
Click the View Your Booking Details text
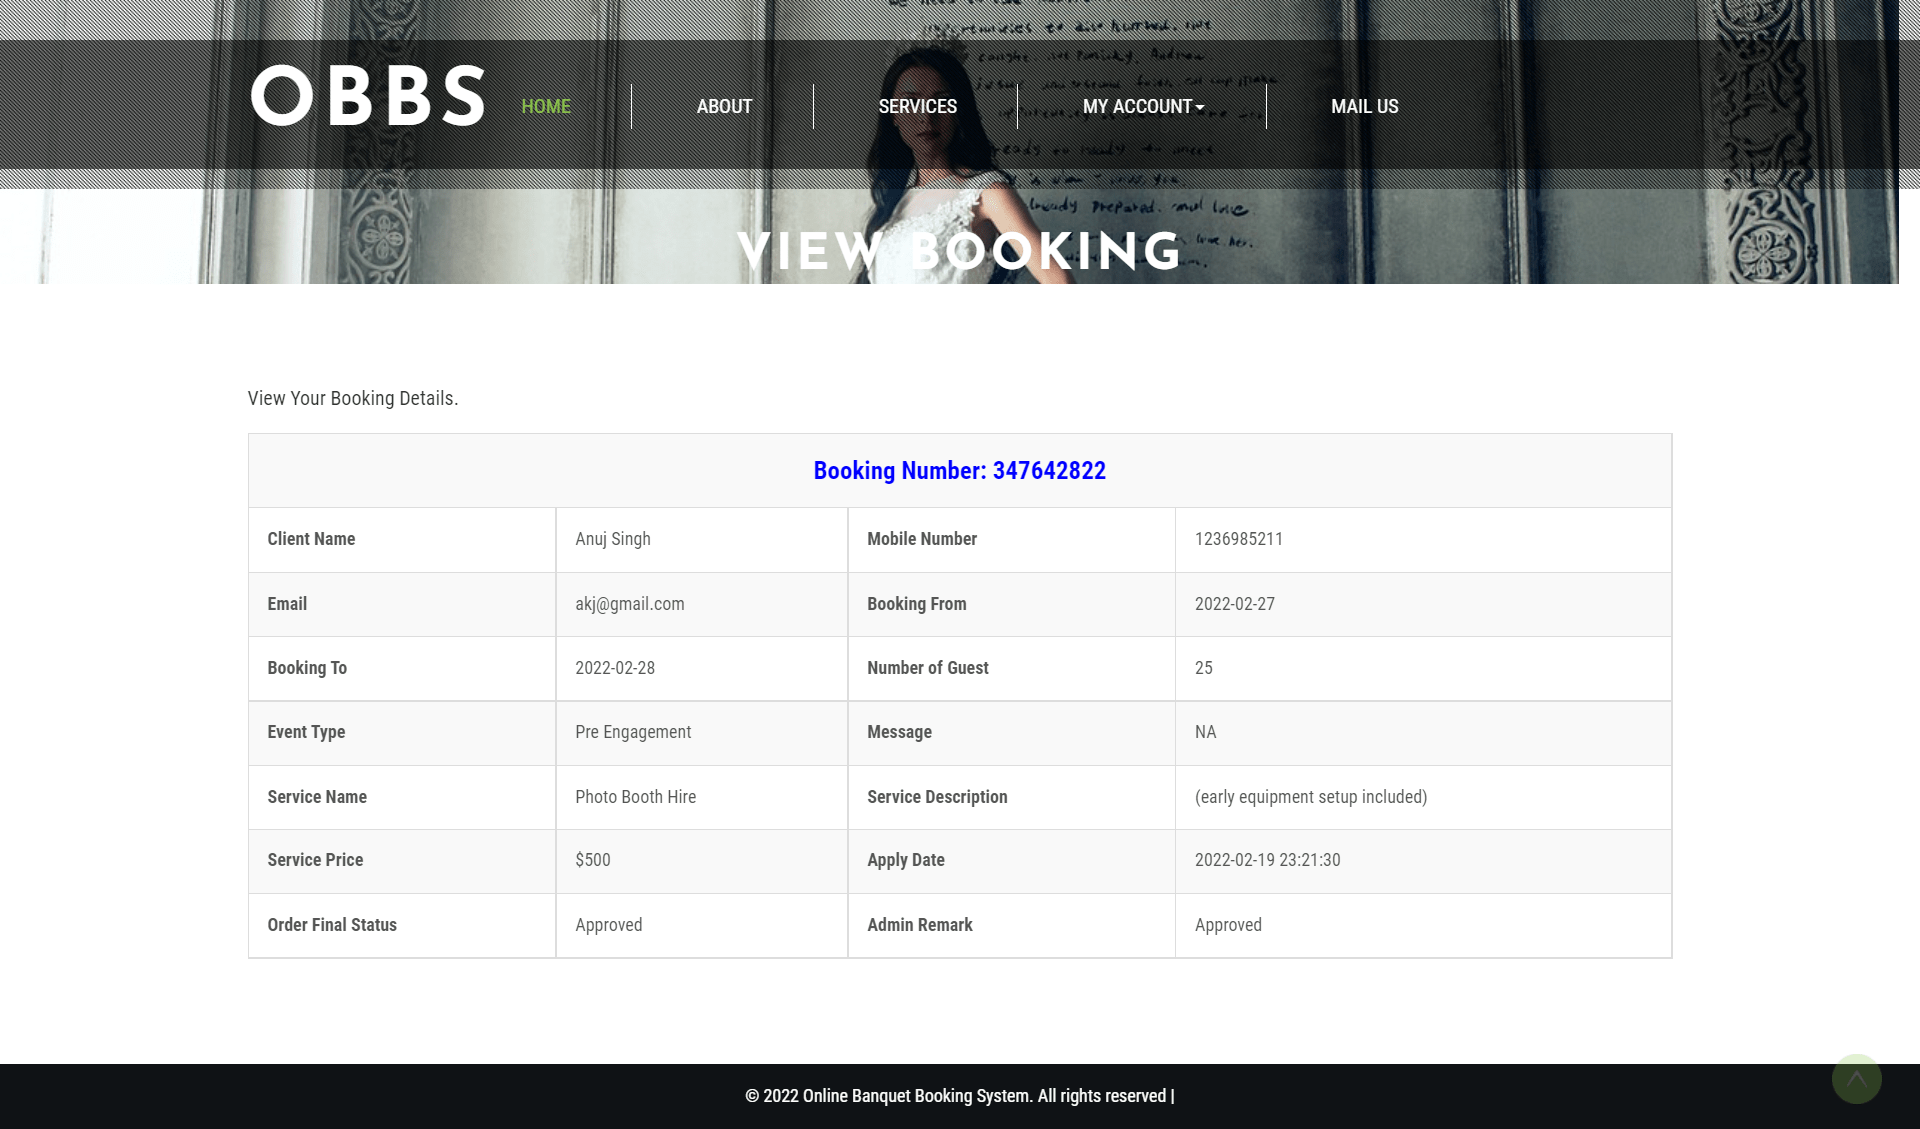(x=352, y=398)
